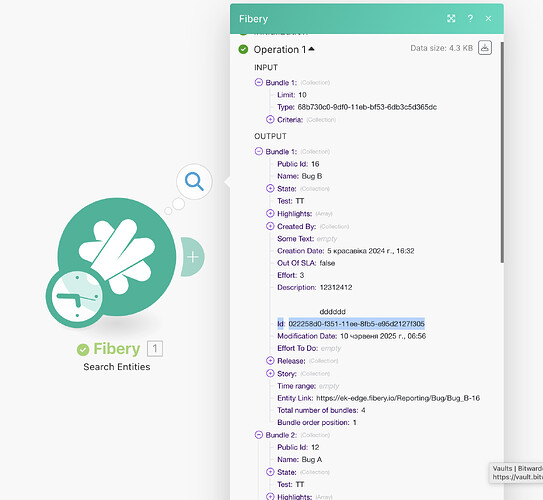This screenshot has height=500, width=543.
Task: Click the Vaults Bitwarden tooltip
Action: [x=516, y=473]
